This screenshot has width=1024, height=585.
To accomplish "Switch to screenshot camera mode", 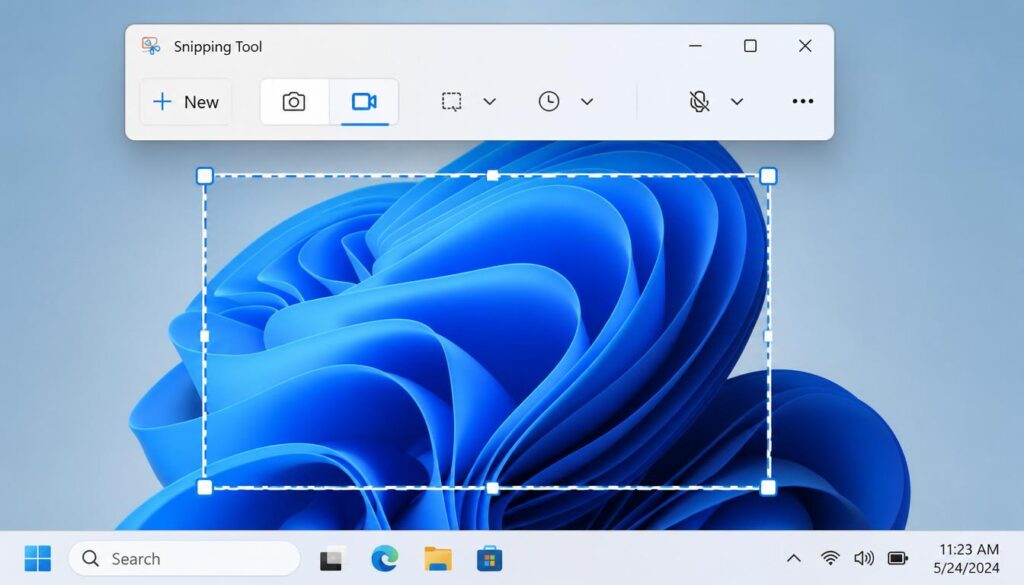I will [294, 102].
